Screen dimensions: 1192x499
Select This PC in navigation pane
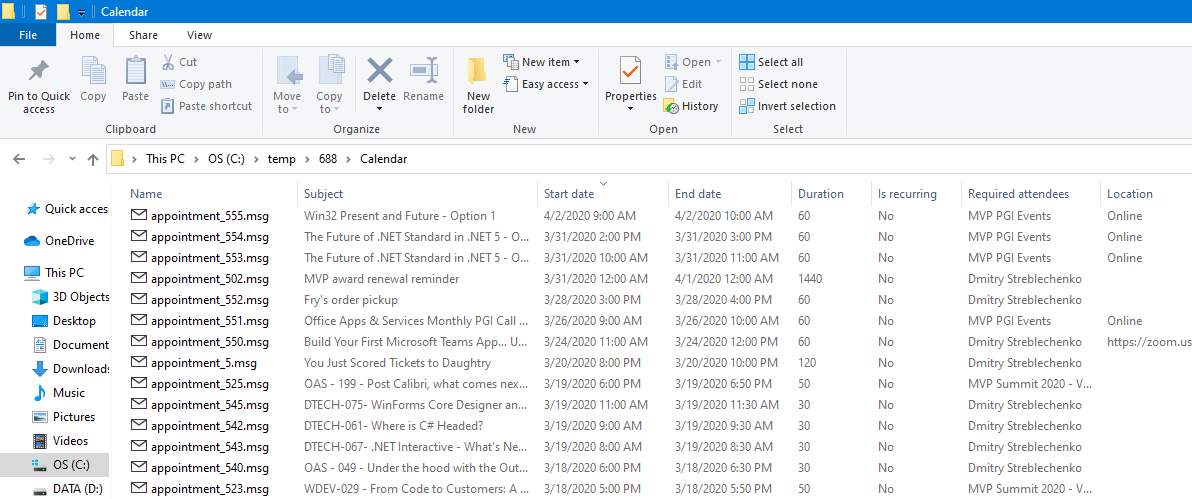click(54, 272)
